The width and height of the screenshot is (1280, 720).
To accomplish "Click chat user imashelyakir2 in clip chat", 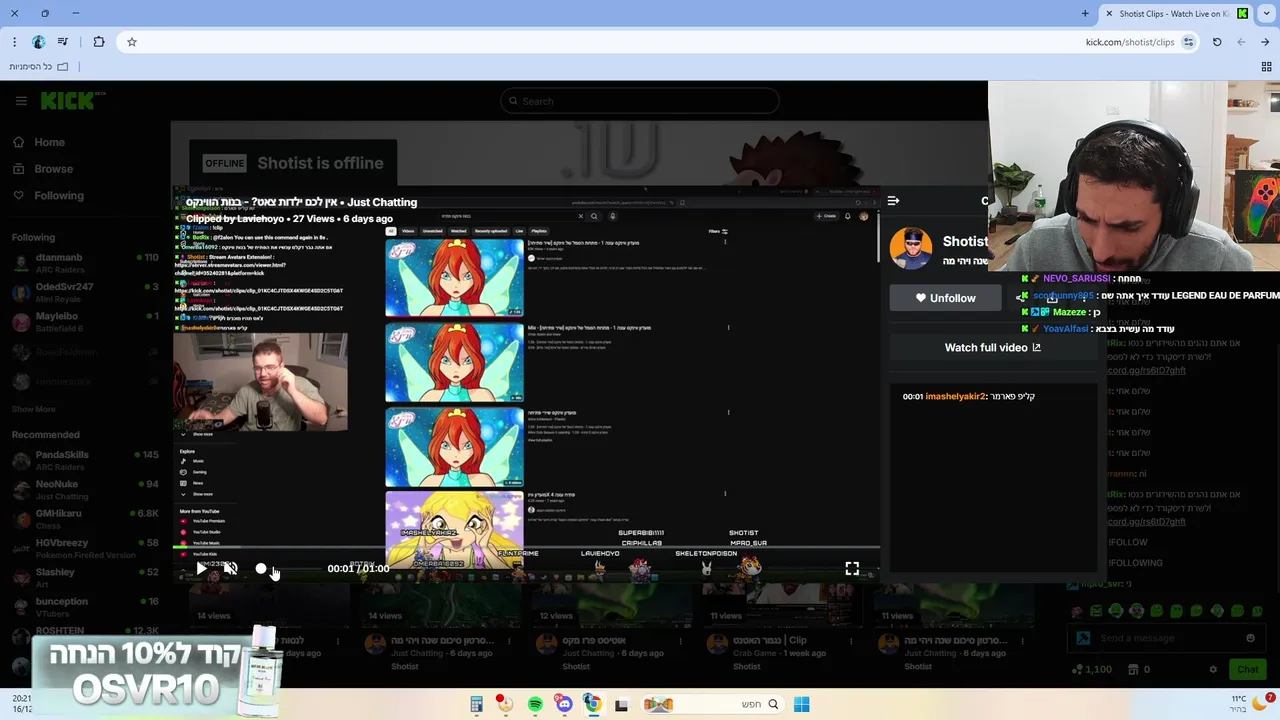I will pos(955,396).
